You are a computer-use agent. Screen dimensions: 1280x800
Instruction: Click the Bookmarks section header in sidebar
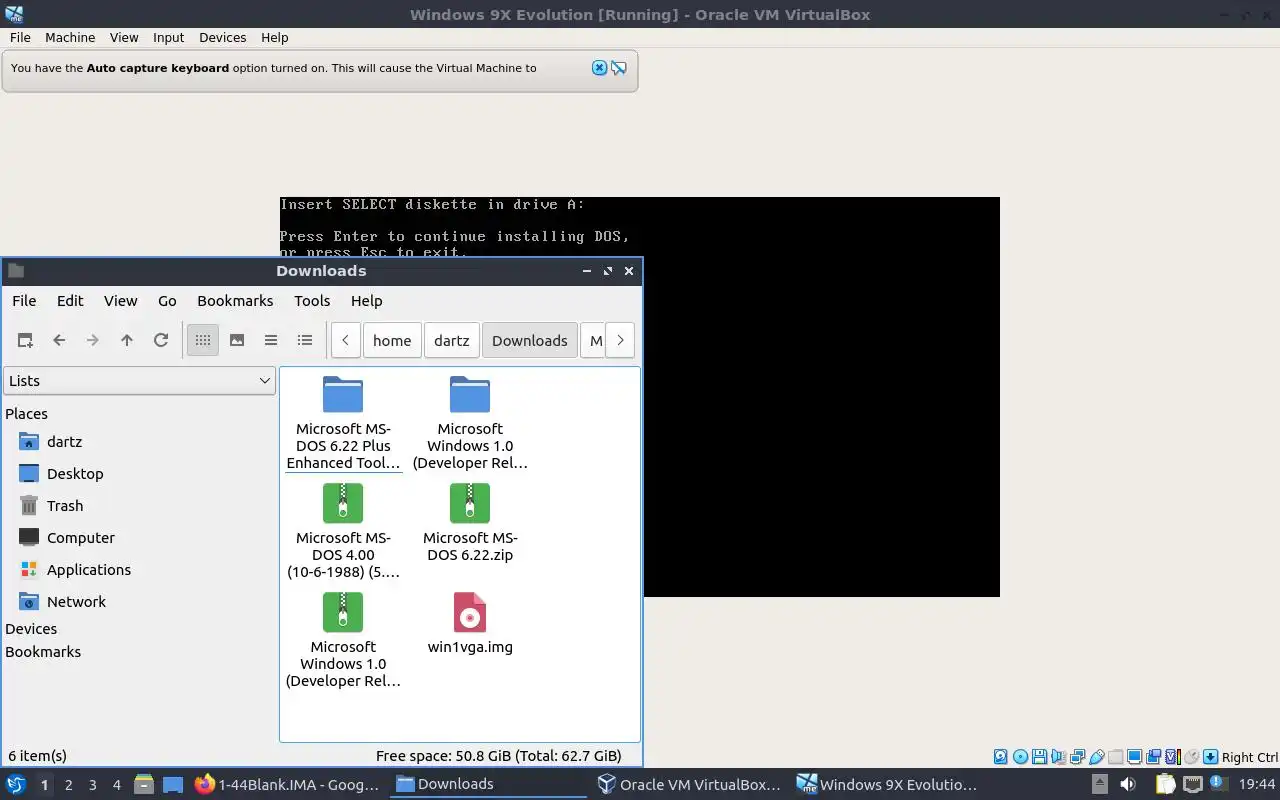point(43,651)
